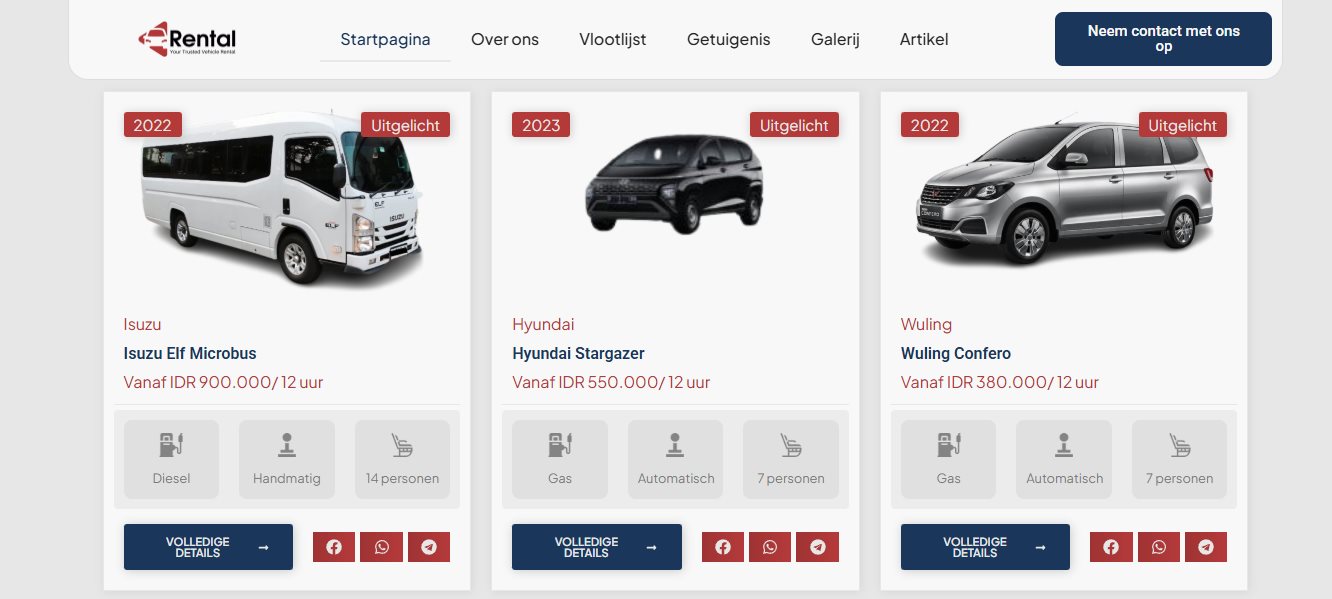Share Isuzu Elf Microbus on Facebook
This screenshot has width=1332, height=599.
click(334, 547)
